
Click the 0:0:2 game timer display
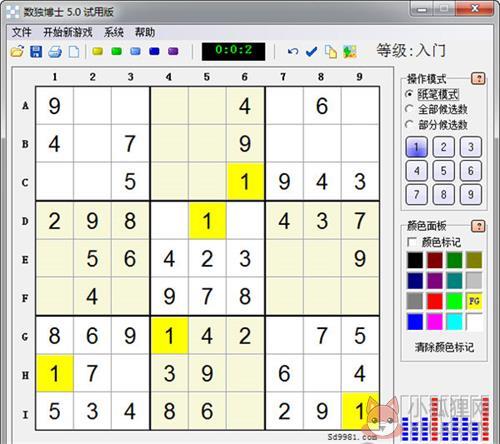233,51
